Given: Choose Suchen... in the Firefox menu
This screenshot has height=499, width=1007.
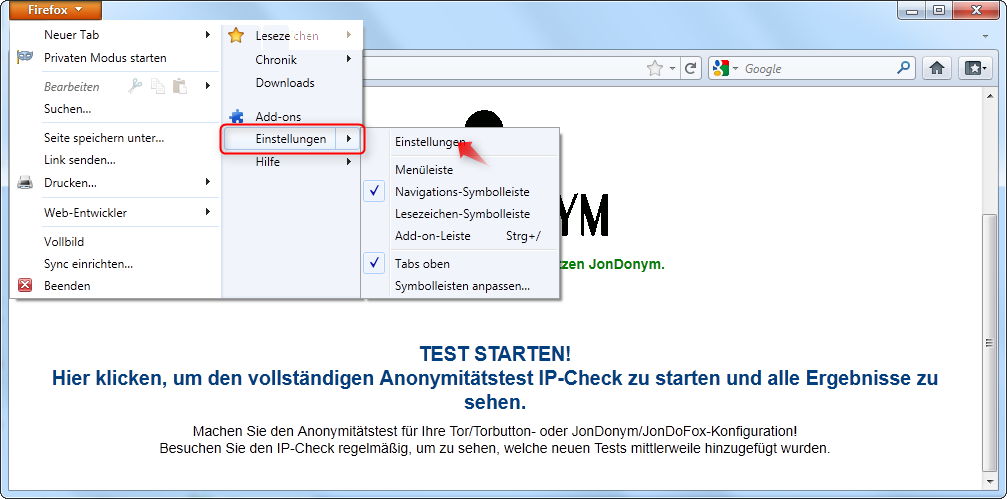Looking at the screenshot, I should pyautogui.click(x=67, y=109).
